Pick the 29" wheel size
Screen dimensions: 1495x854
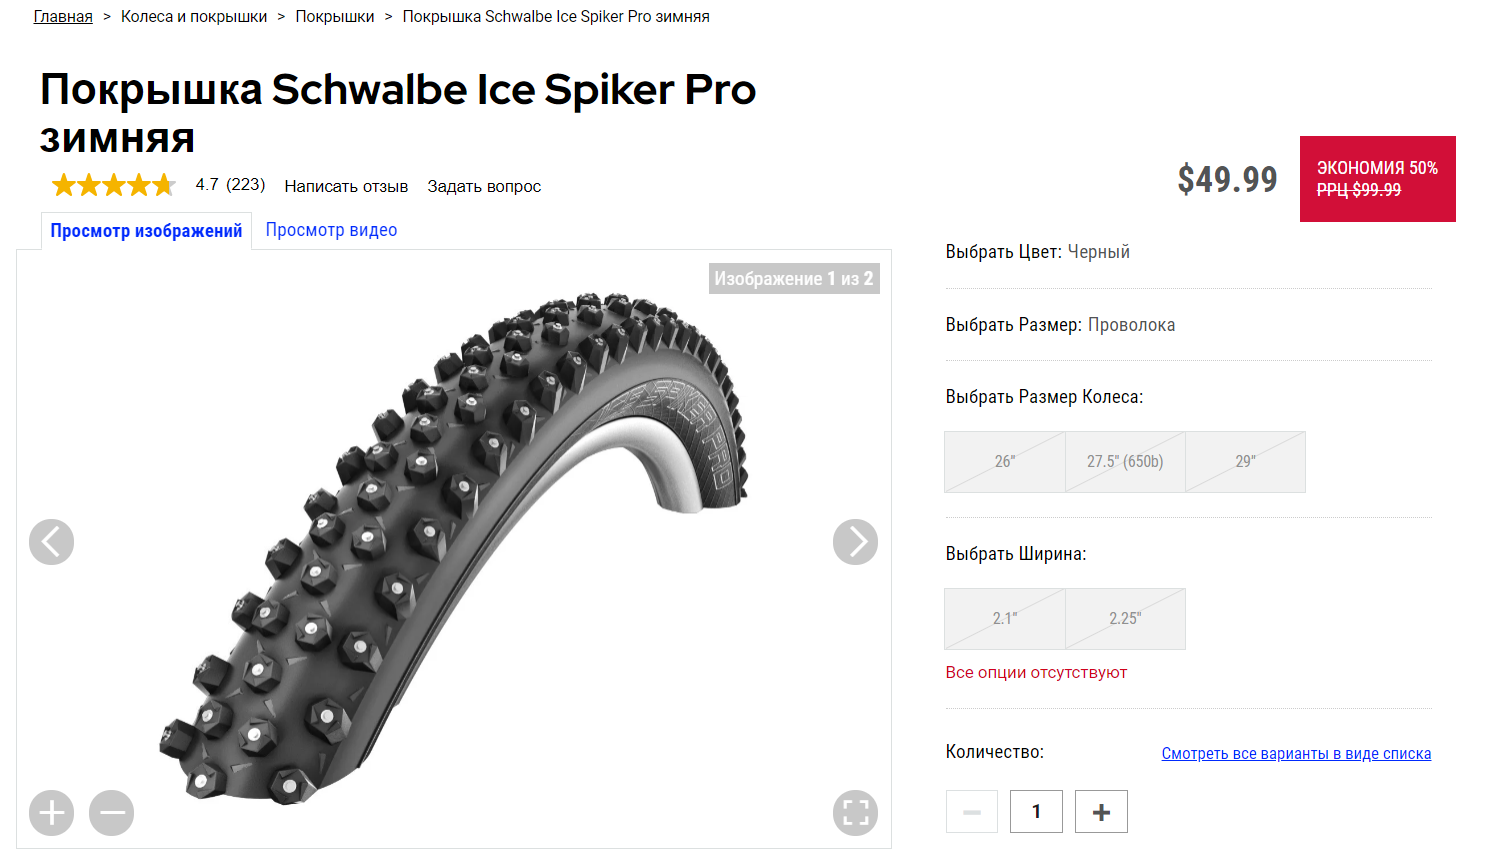click(x=1245, y=462)
